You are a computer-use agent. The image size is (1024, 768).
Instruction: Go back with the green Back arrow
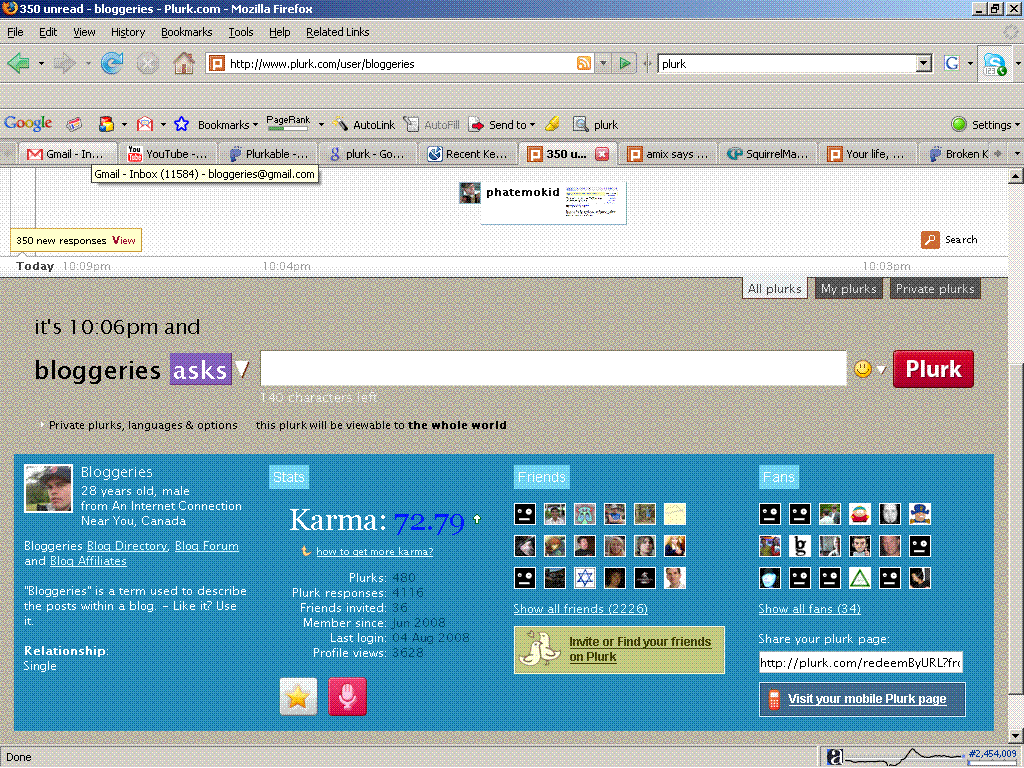18,63
